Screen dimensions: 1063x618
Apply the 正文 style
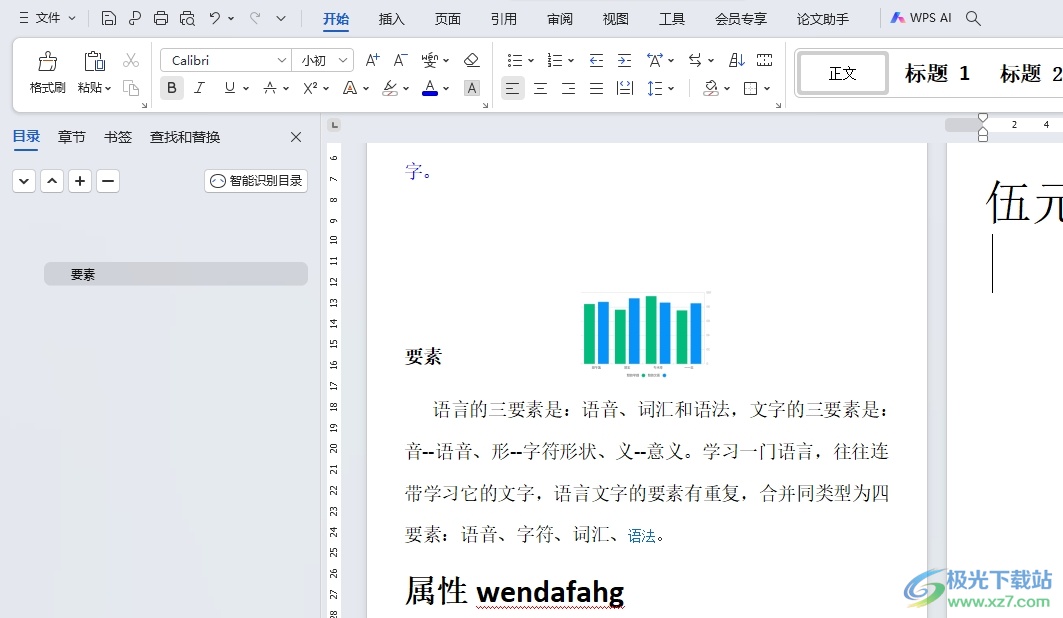(843, 73)
